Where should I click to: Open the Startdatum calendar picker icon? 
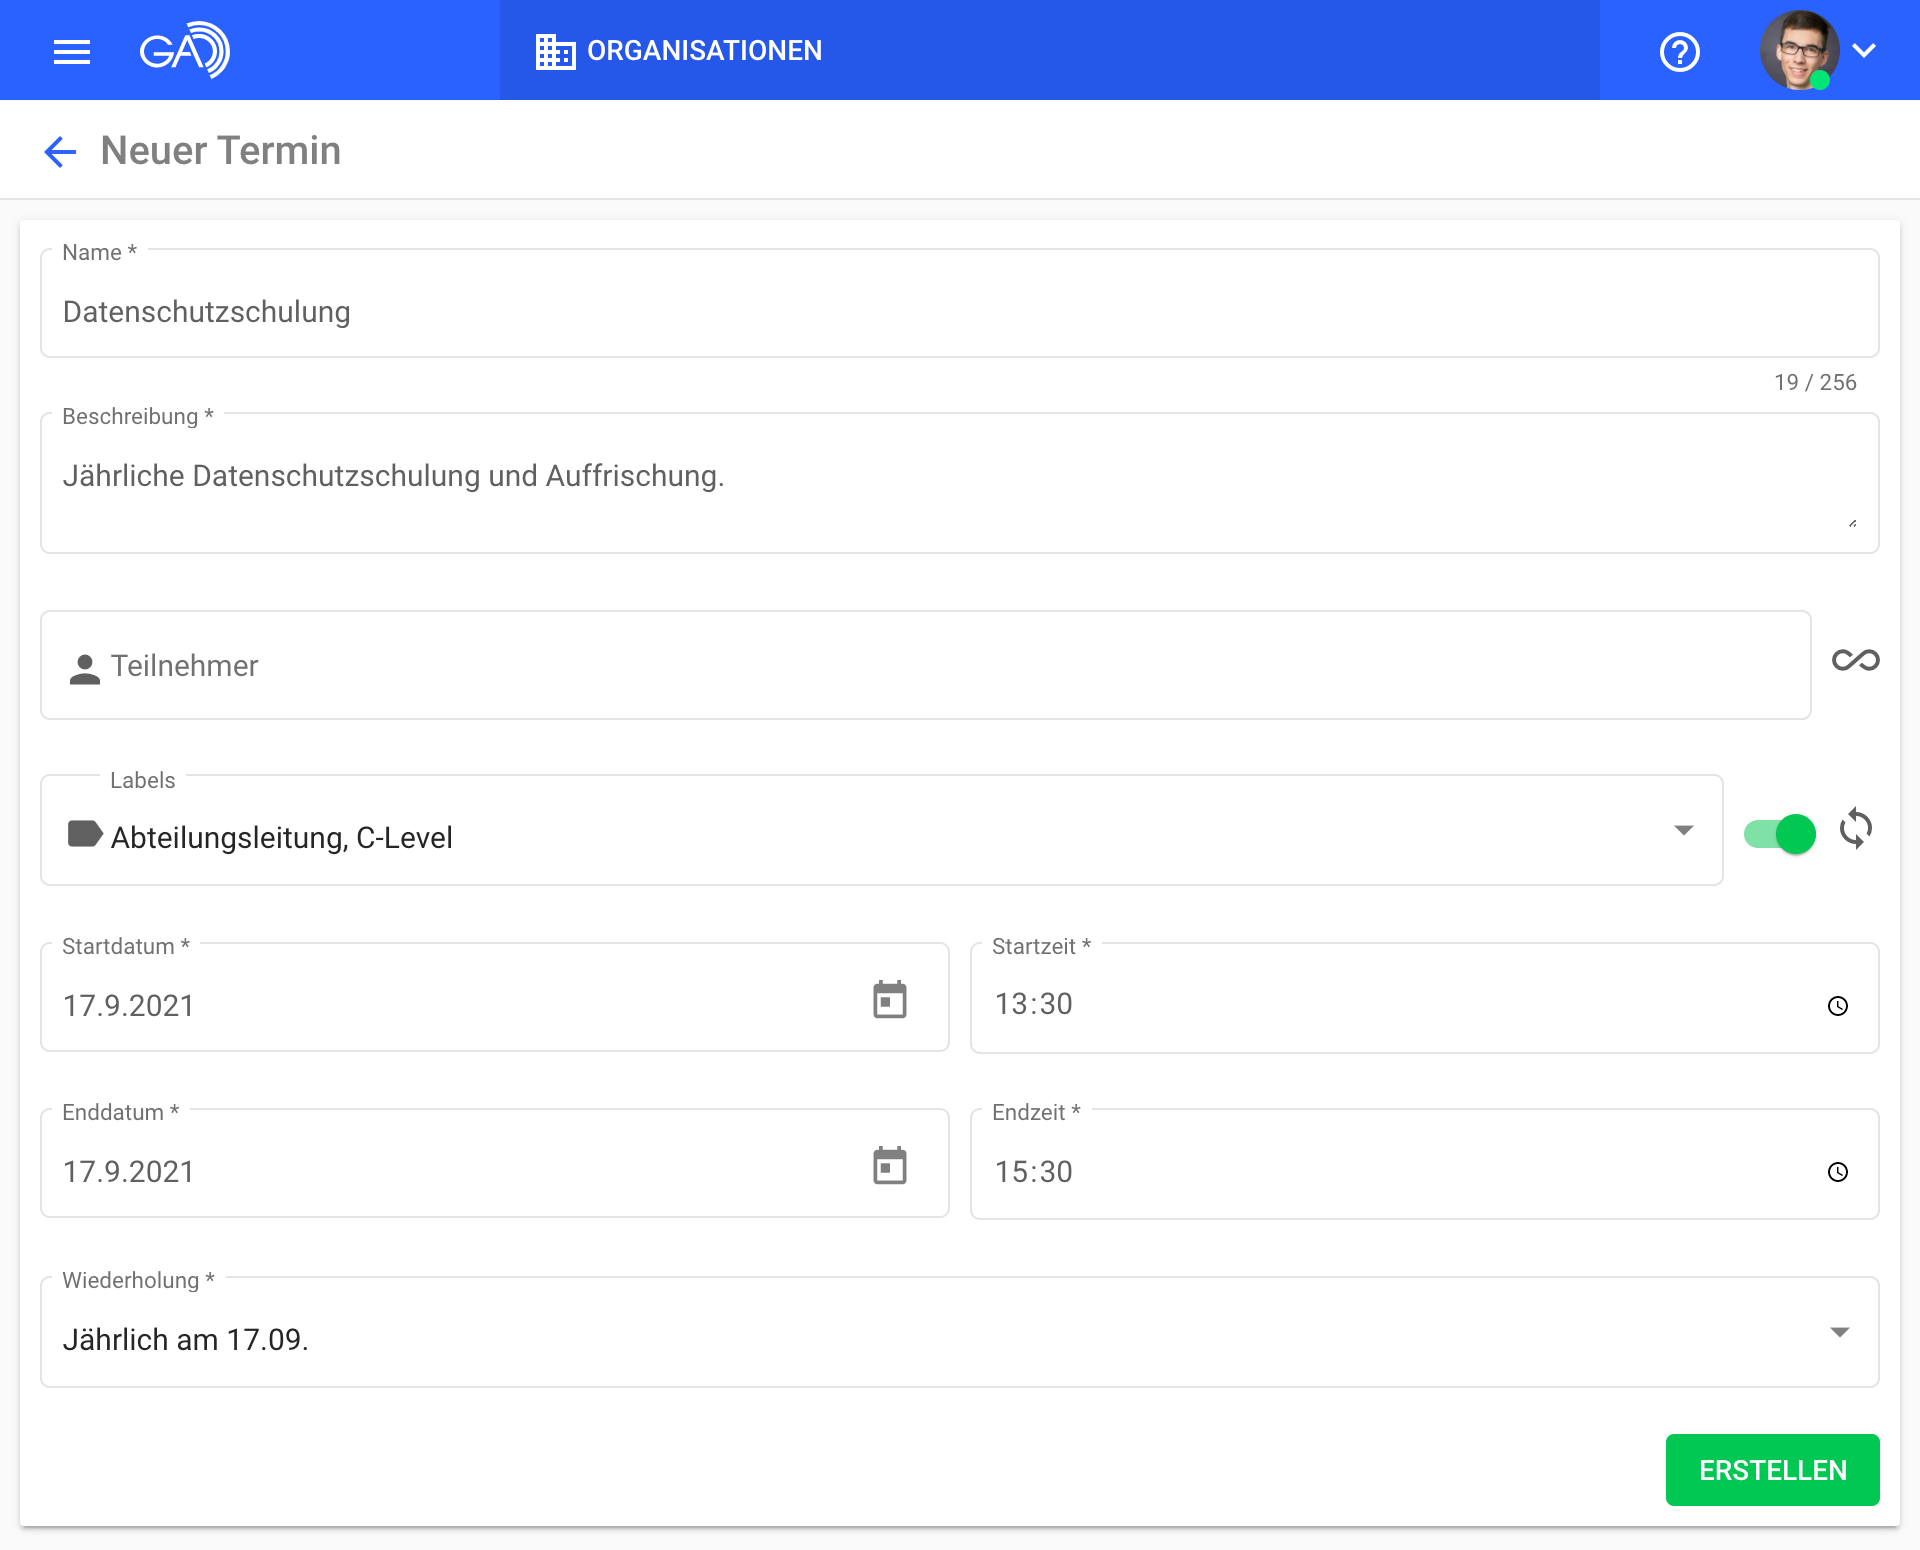click(889, 999)
